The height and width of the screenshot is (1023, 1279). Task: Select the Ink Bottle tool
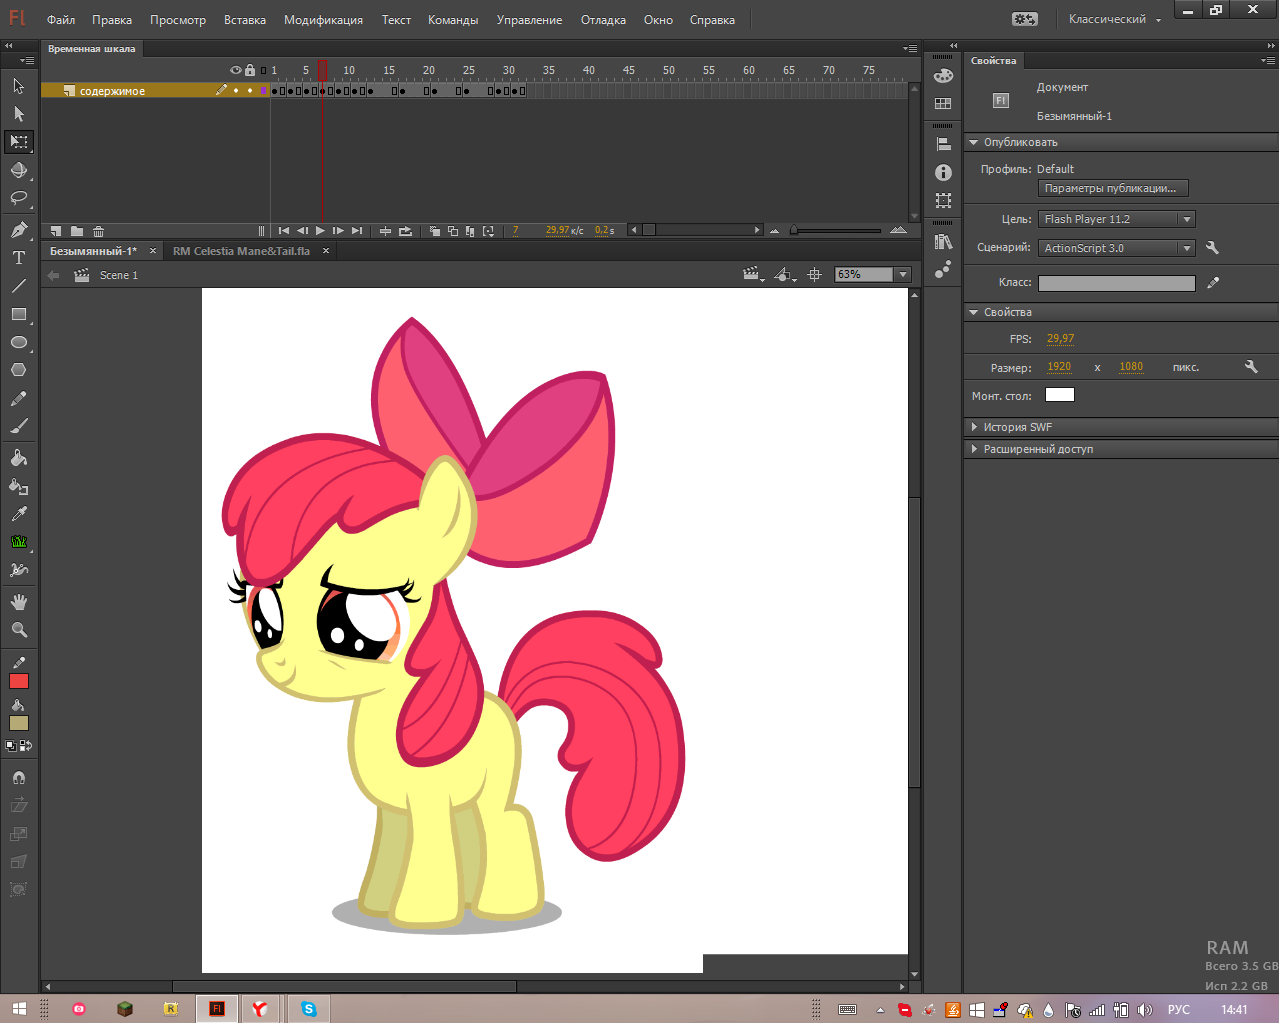tap(19, 486)
